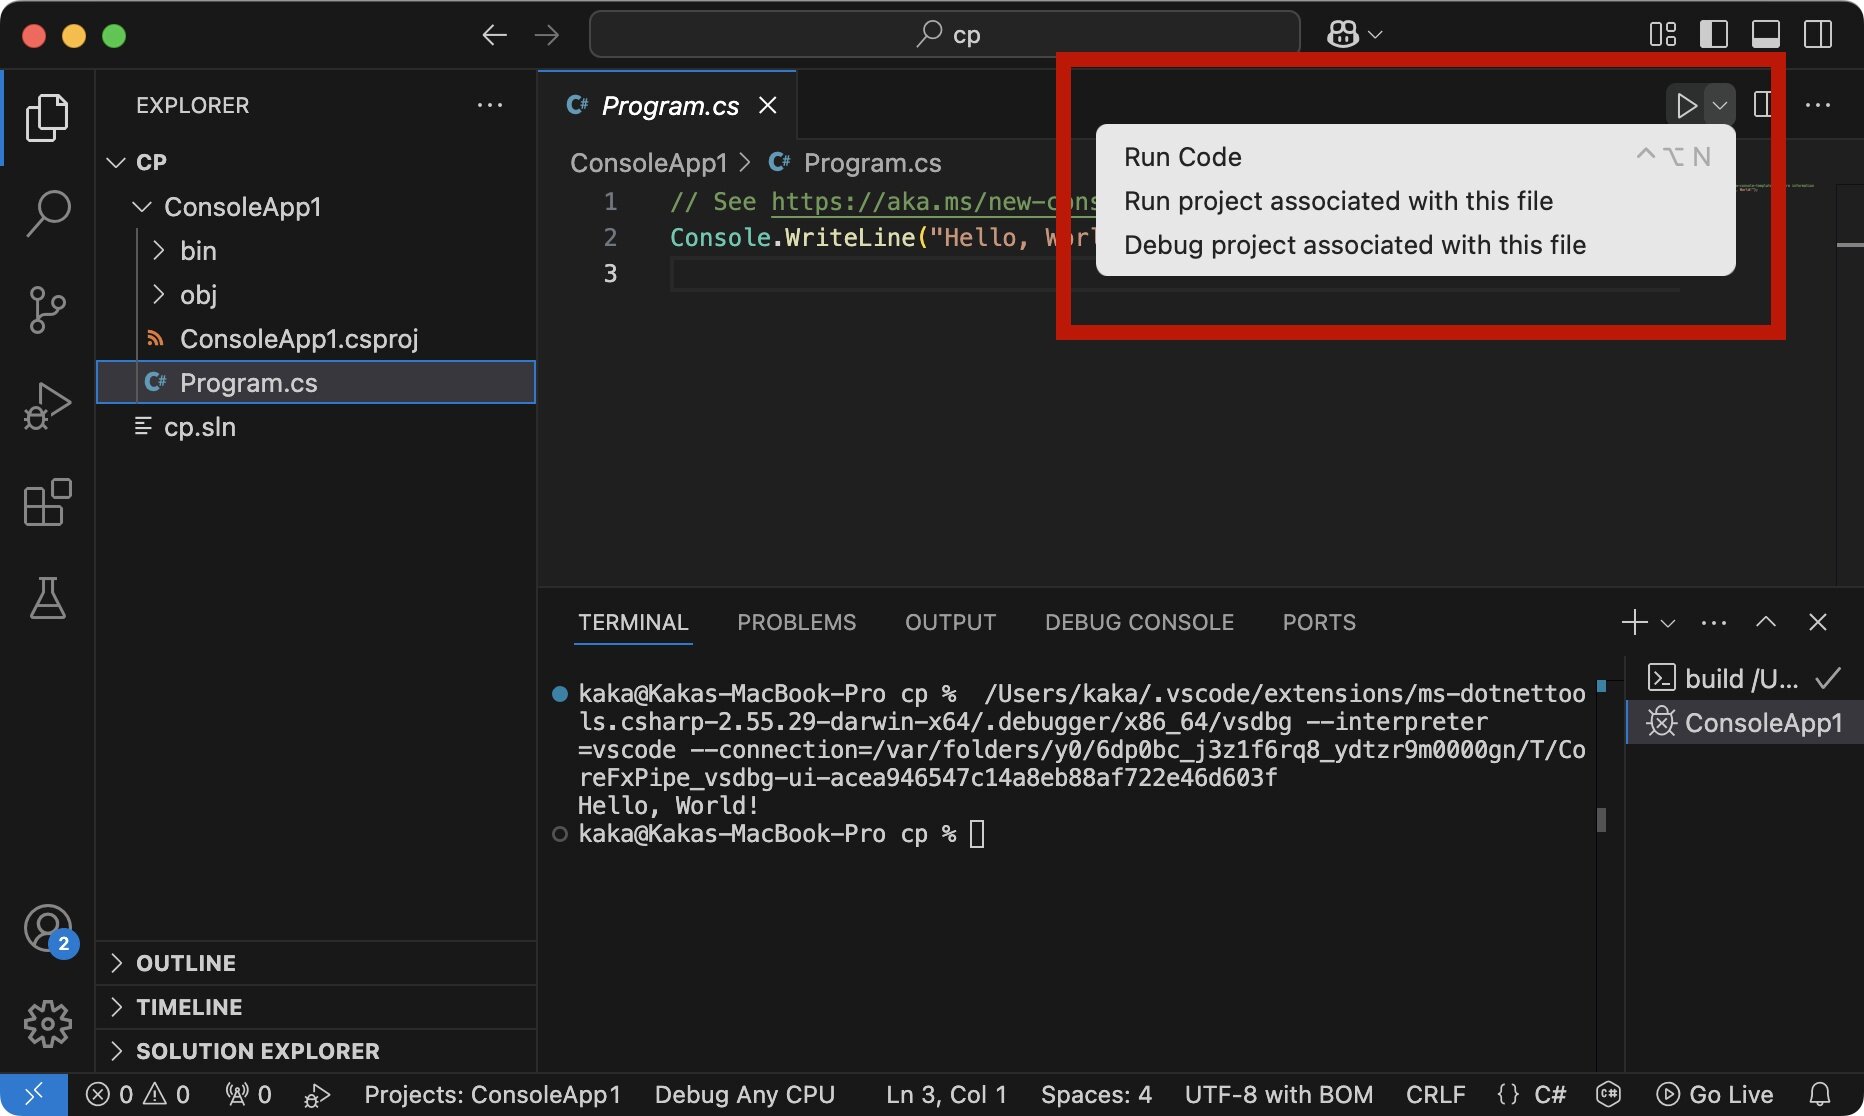The image size is (1864, 1116).
Task: Open the Run Code dropdown chevron
Action: click(1721, 105)
